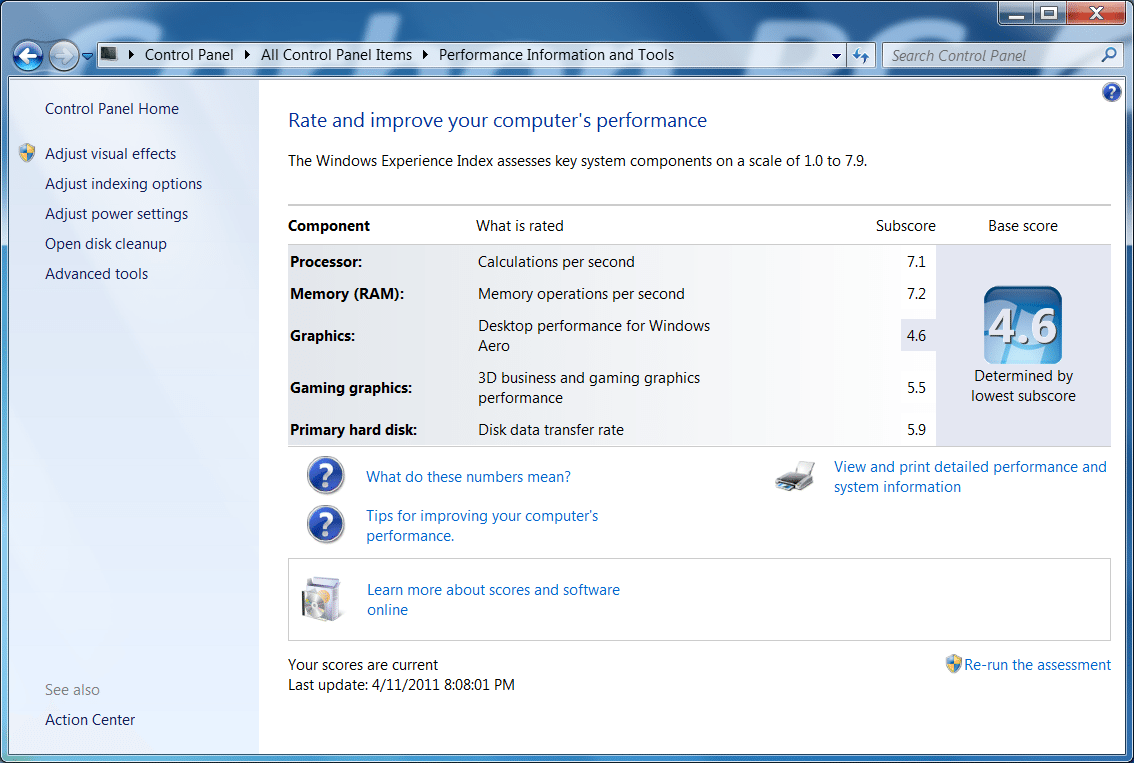Click the question icon for numbers meaning
Image resolution: width=1134 pixels, height=763 pixels.
pyautogui.click(x=325, y=475)
